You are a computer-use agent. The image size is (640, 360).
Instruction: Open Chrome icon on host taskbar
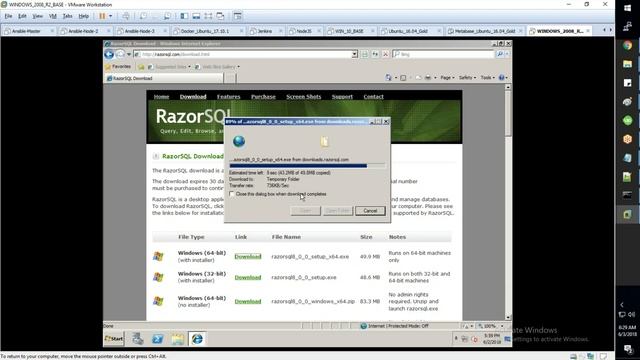(627, 45)
